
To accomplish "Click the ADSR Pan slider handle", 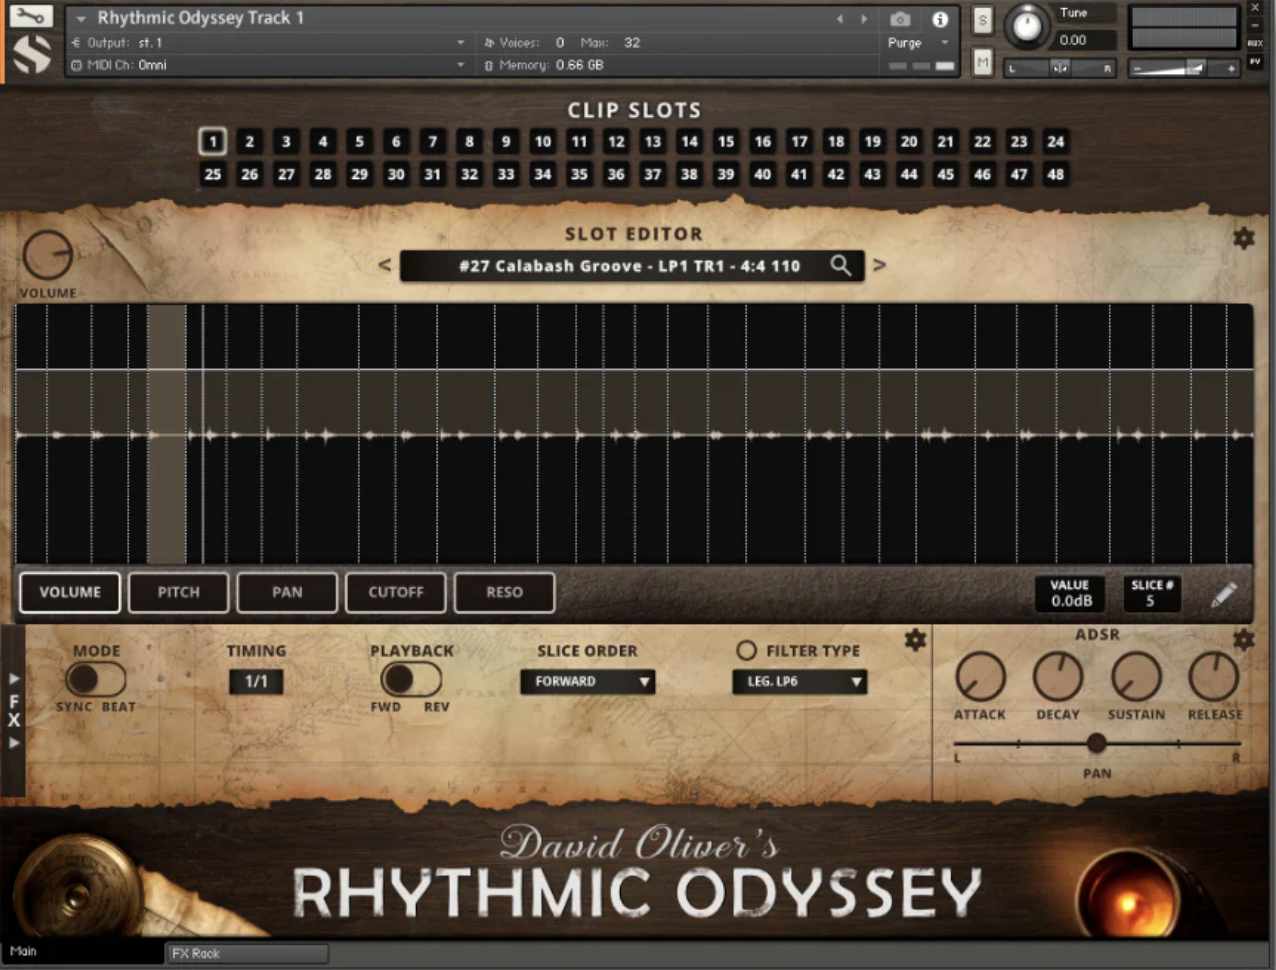I will [x=1096, y=743].
